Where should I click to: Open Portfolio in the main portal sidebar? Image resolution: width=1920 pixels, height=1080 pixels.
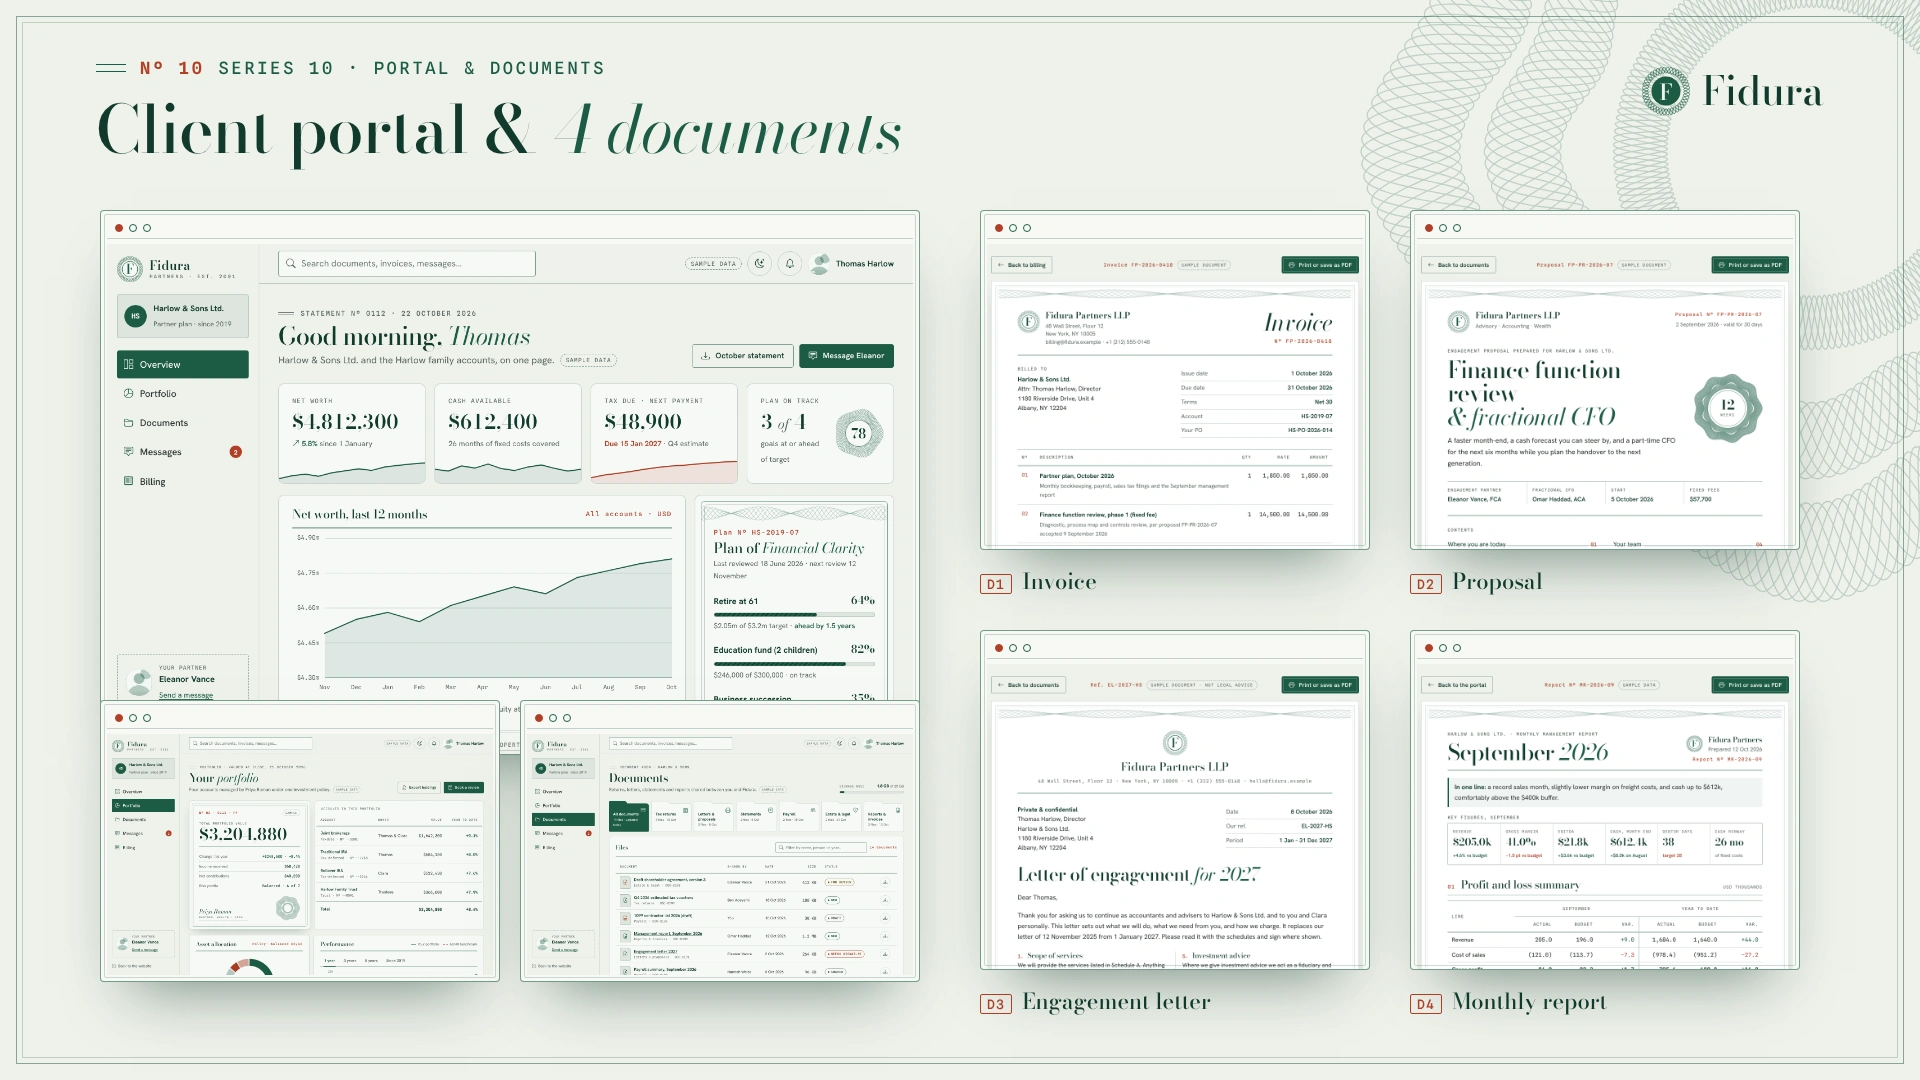pos(182,394)
